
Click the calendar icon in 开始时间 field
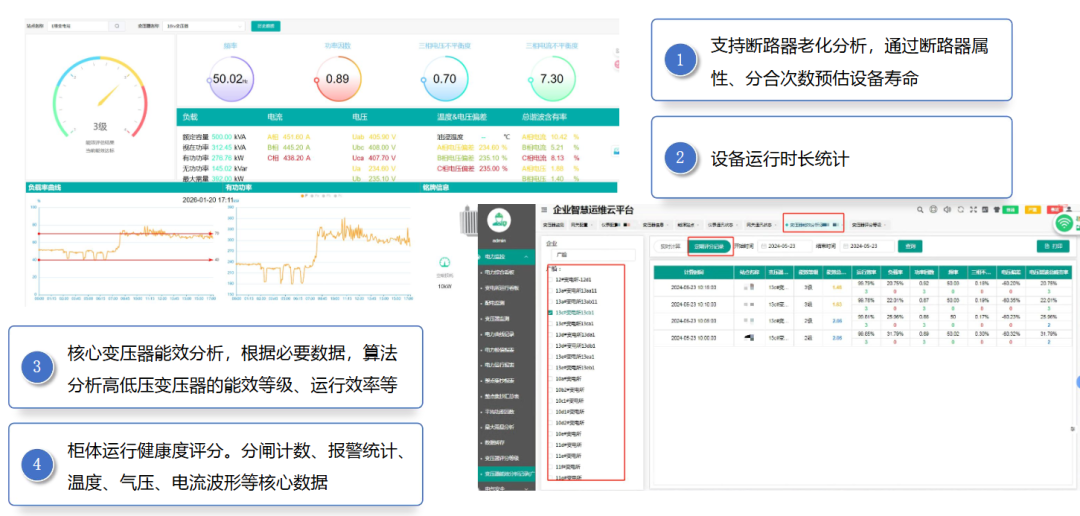pyautogui.click(x=763, y=246)
